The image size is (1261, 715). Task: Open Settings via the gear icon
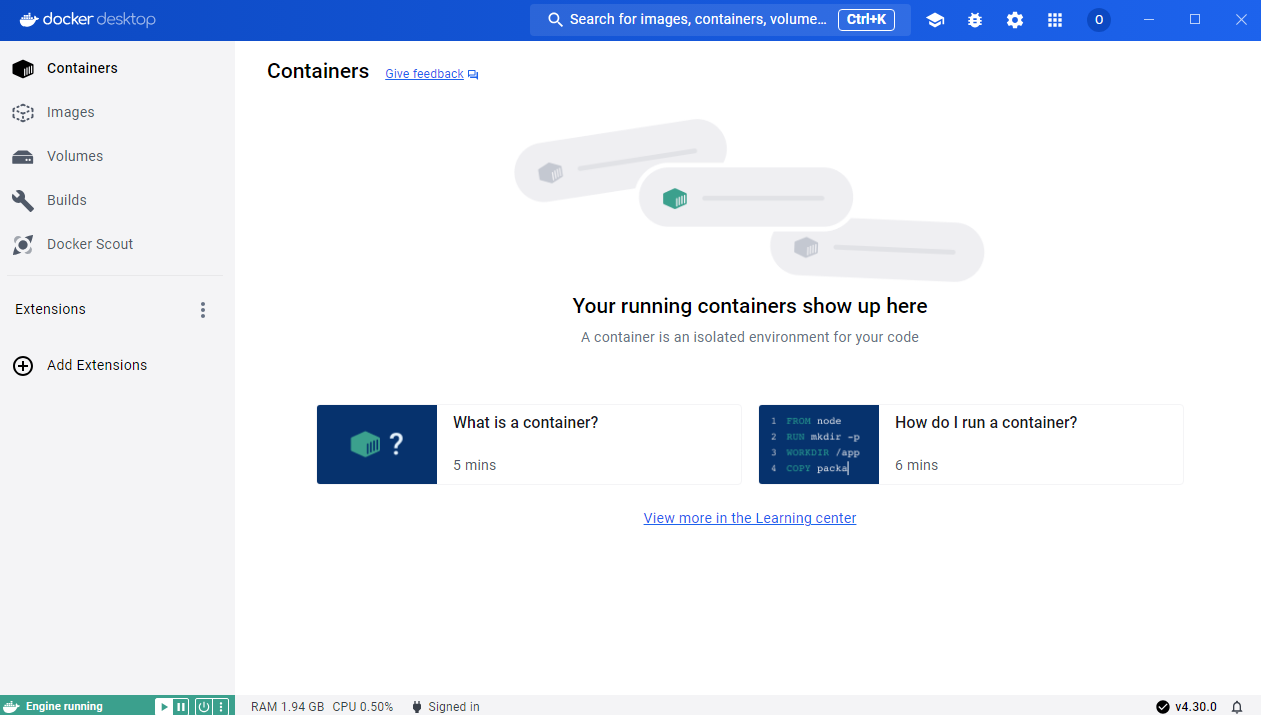click(x=1015, y=20)
